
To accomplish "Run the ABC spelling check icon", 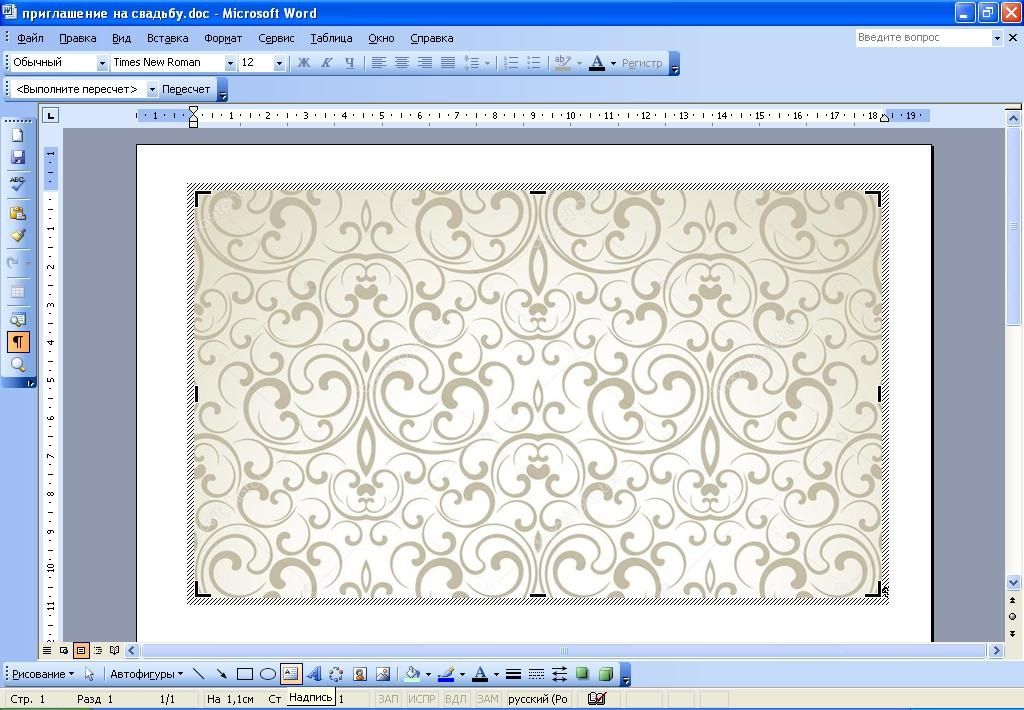I will click(x=17, y=183).
